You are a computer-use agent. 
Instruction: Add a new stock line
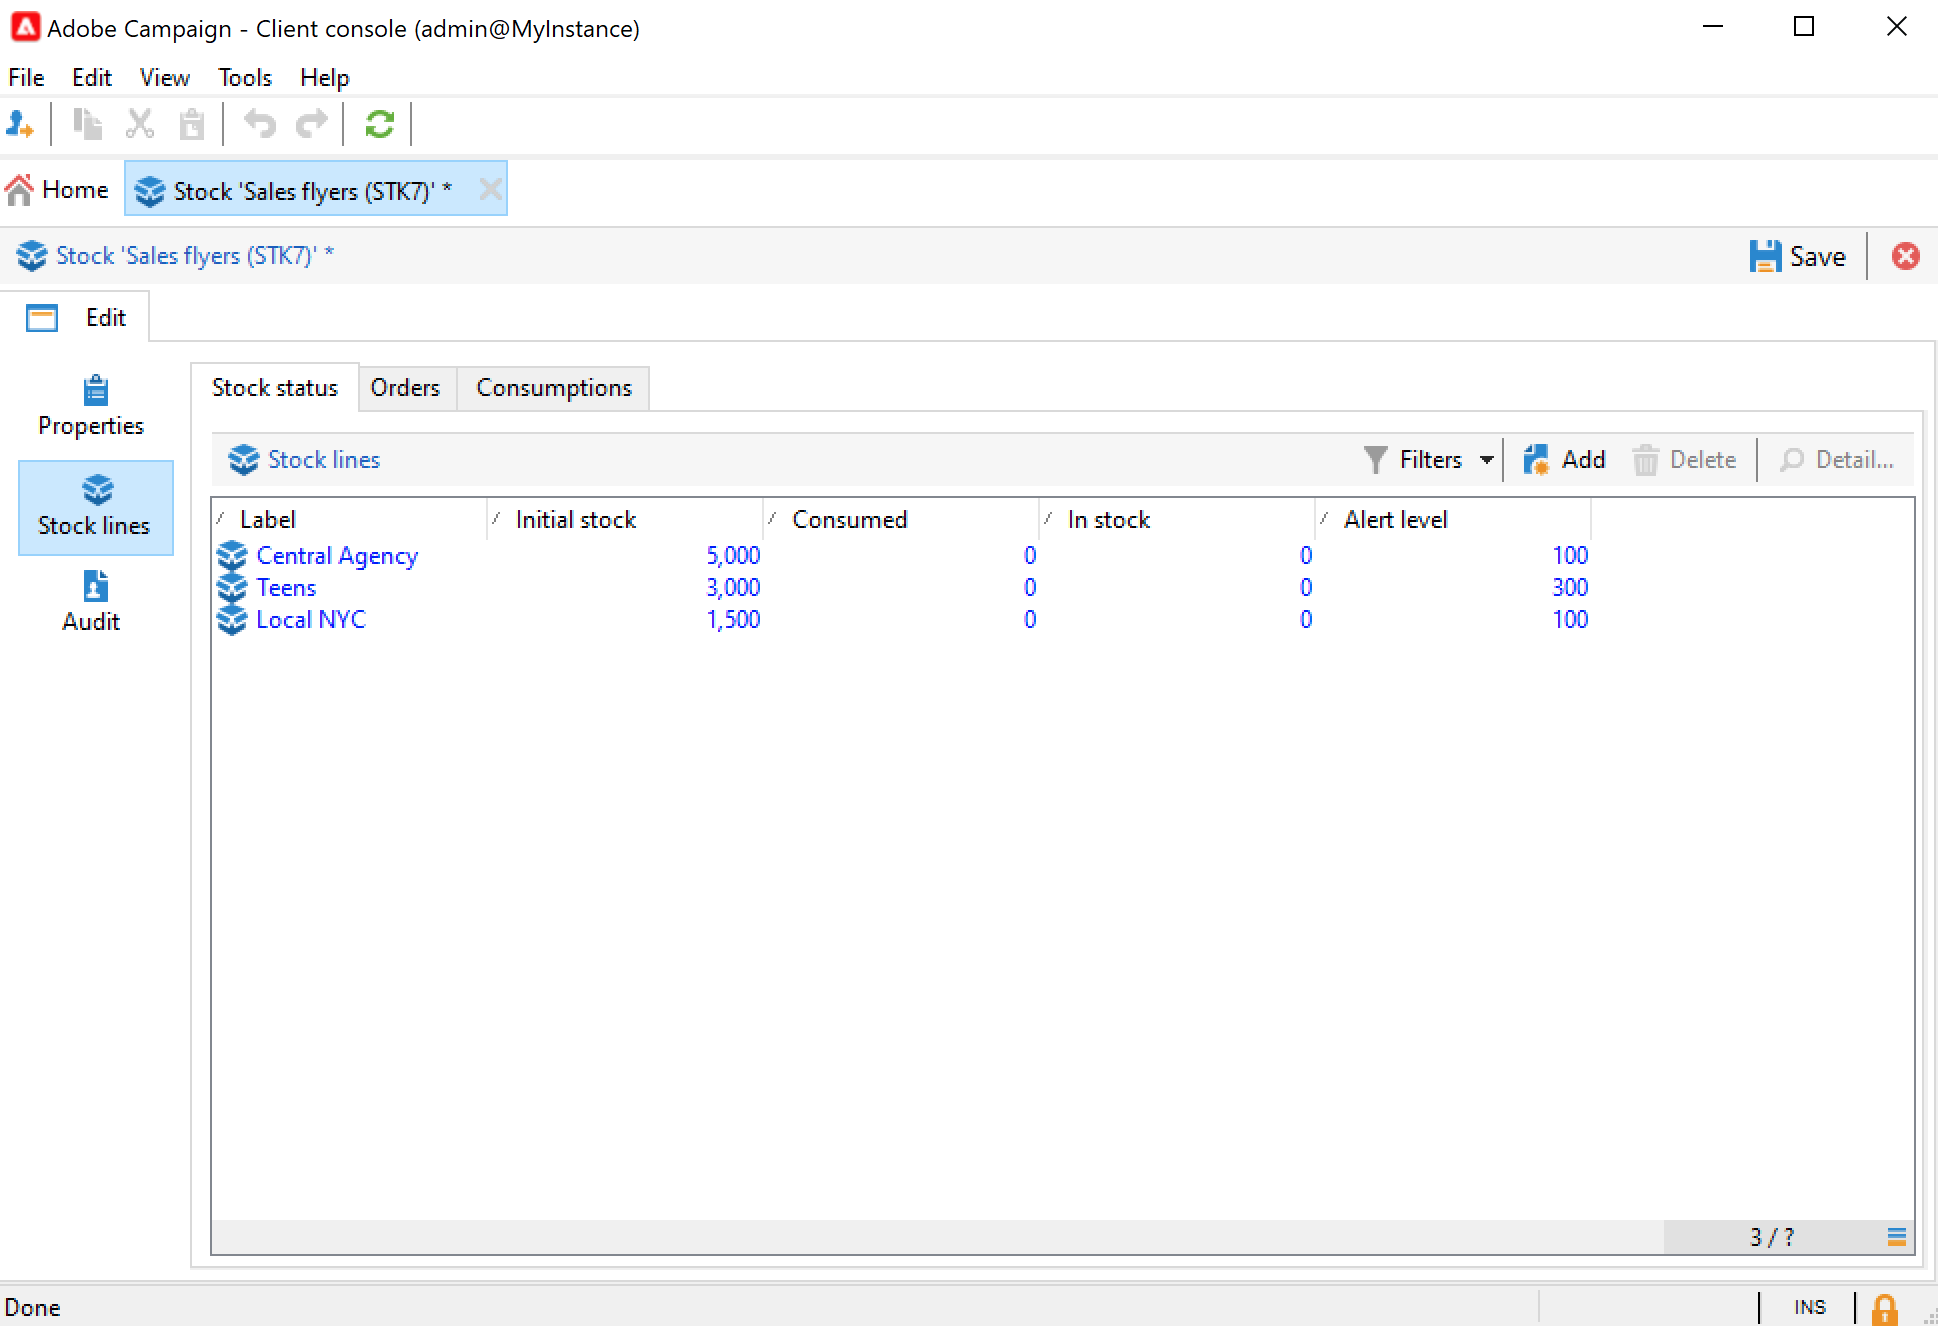tap(1565, 460)
